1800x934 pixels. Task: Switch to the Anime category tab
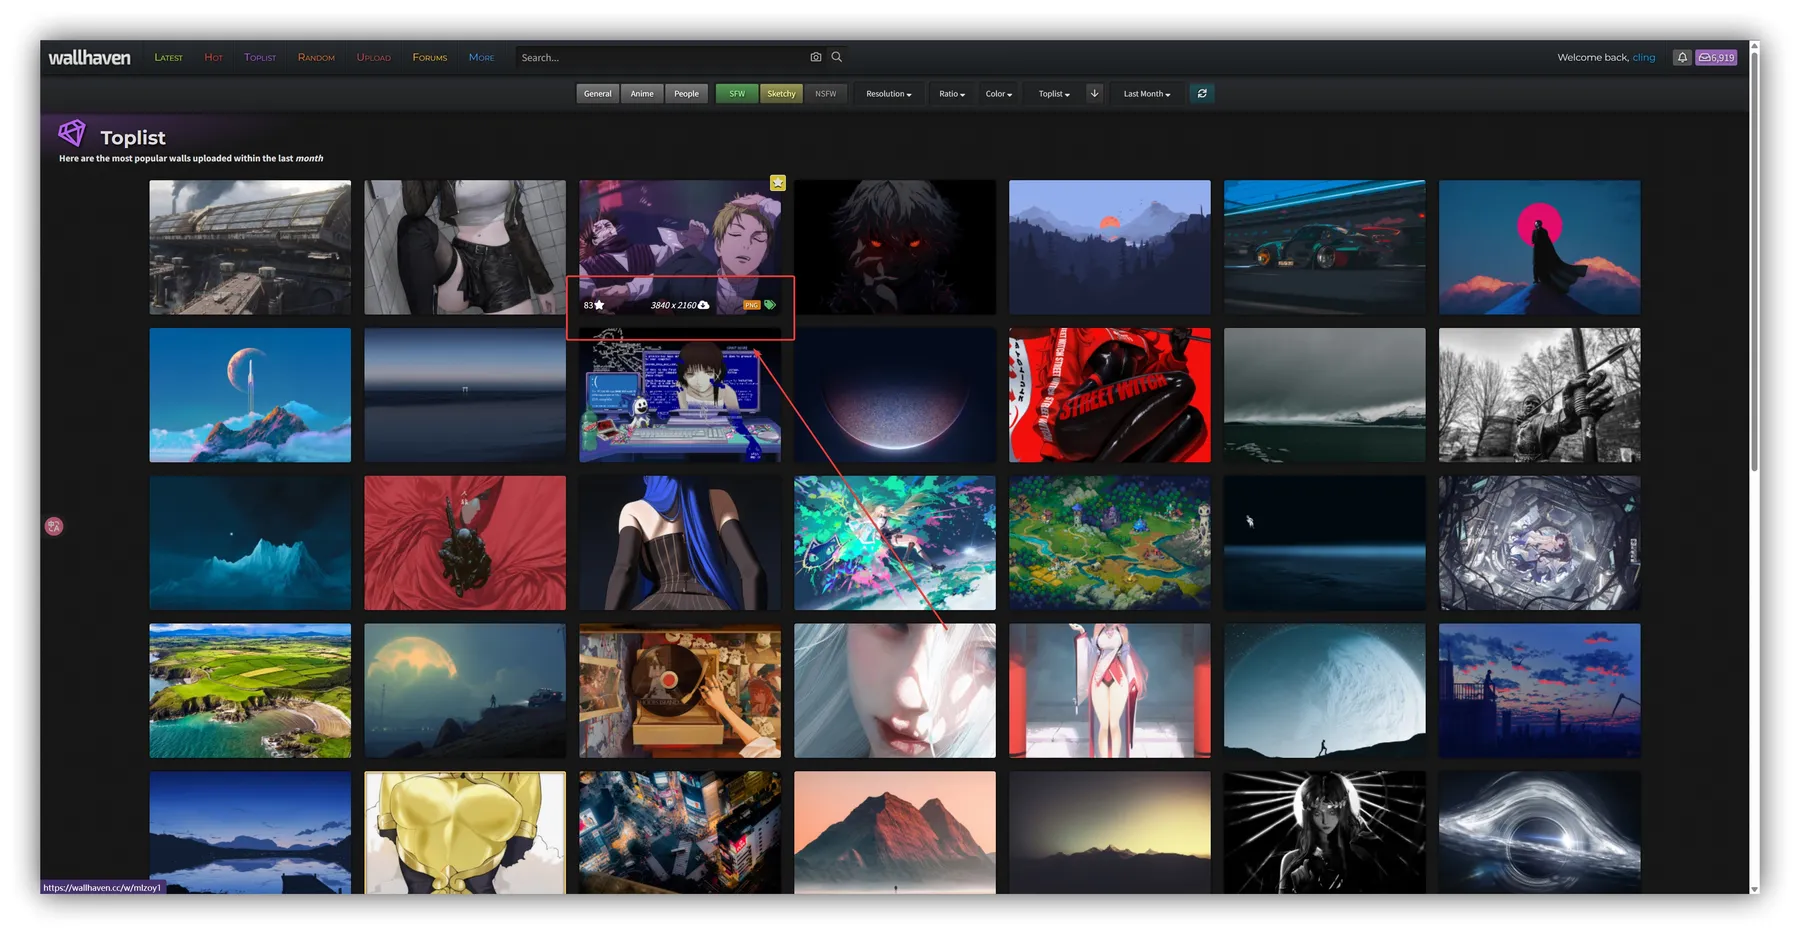point(642,93)
